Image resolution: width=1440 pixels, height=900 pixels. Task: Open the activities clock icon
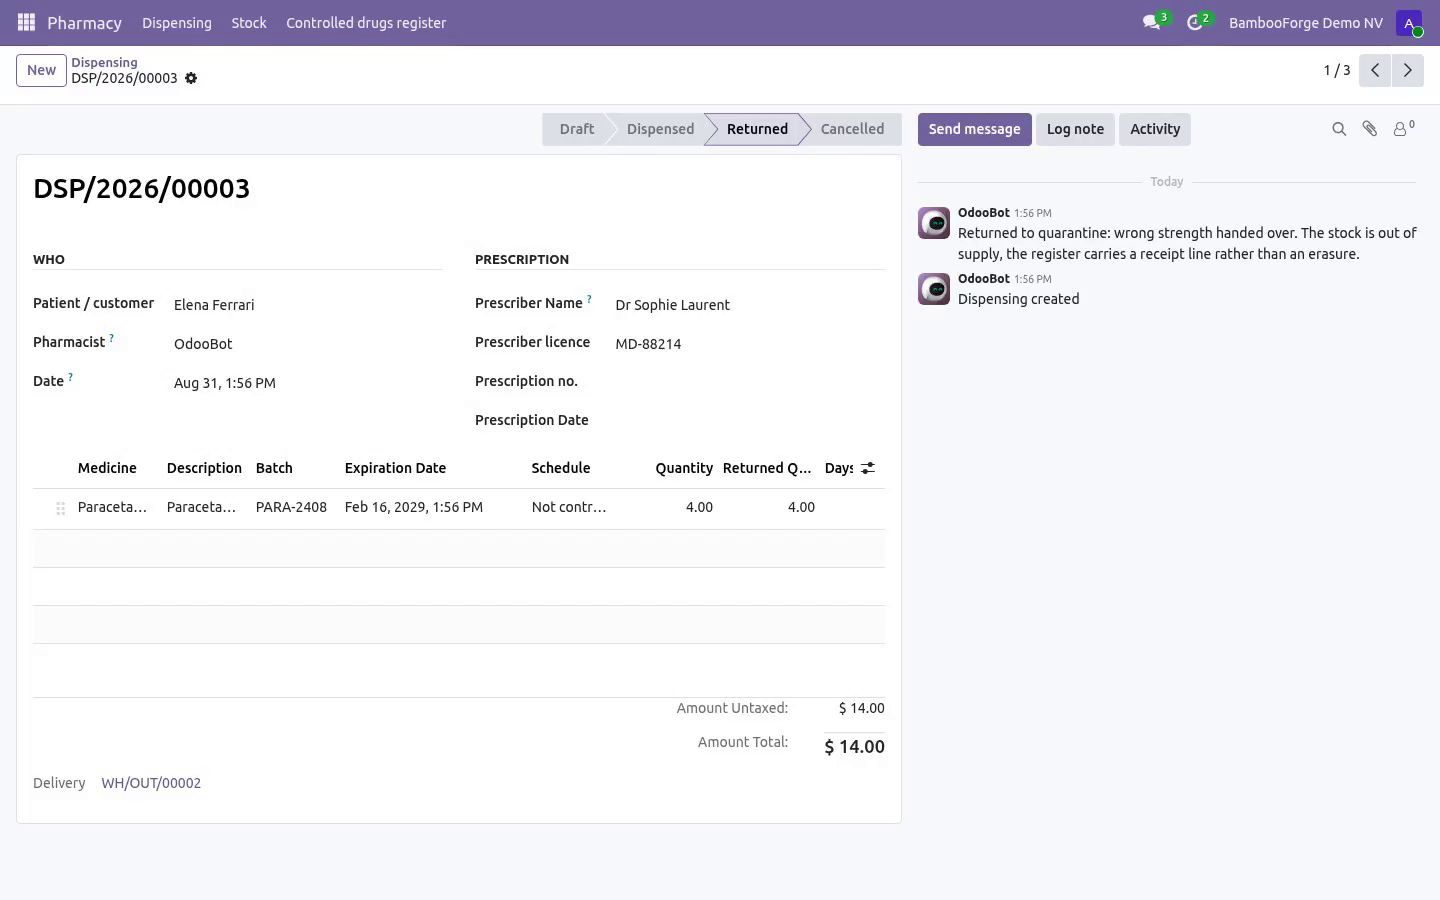(x=1195, y=22)
